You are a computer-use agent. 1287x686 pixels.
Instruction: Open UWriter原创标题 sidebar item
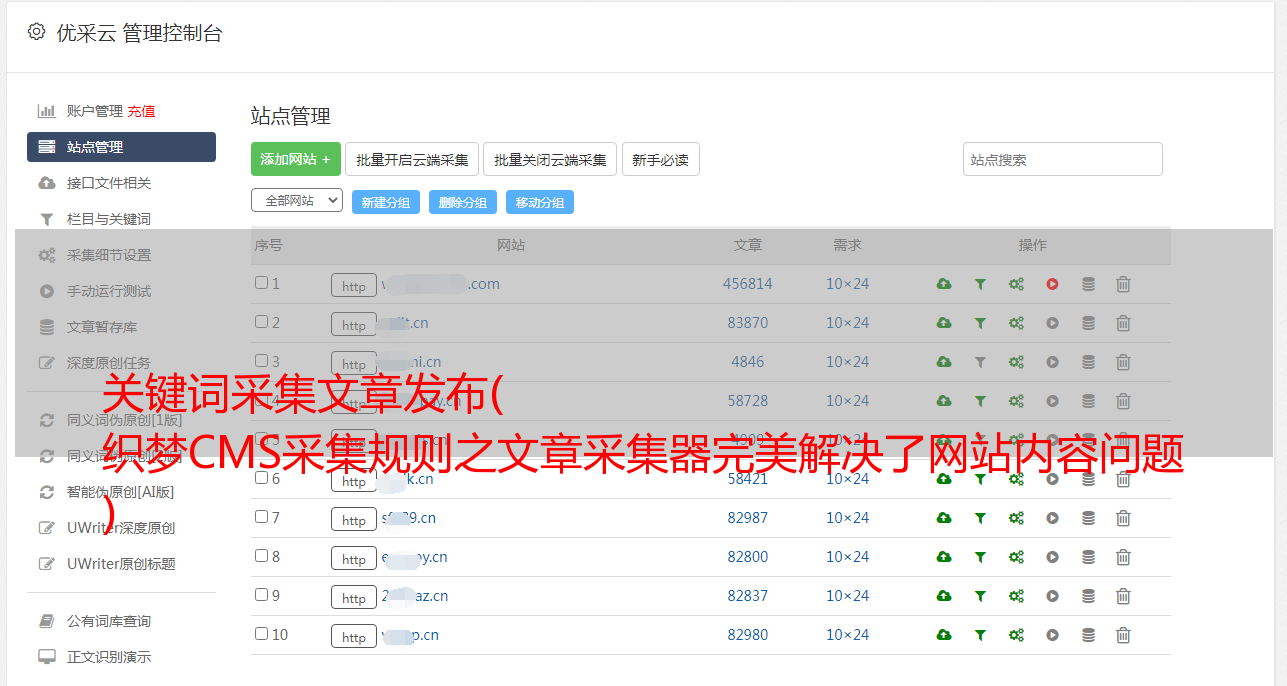pyautogui.click(x=121, y=564)
